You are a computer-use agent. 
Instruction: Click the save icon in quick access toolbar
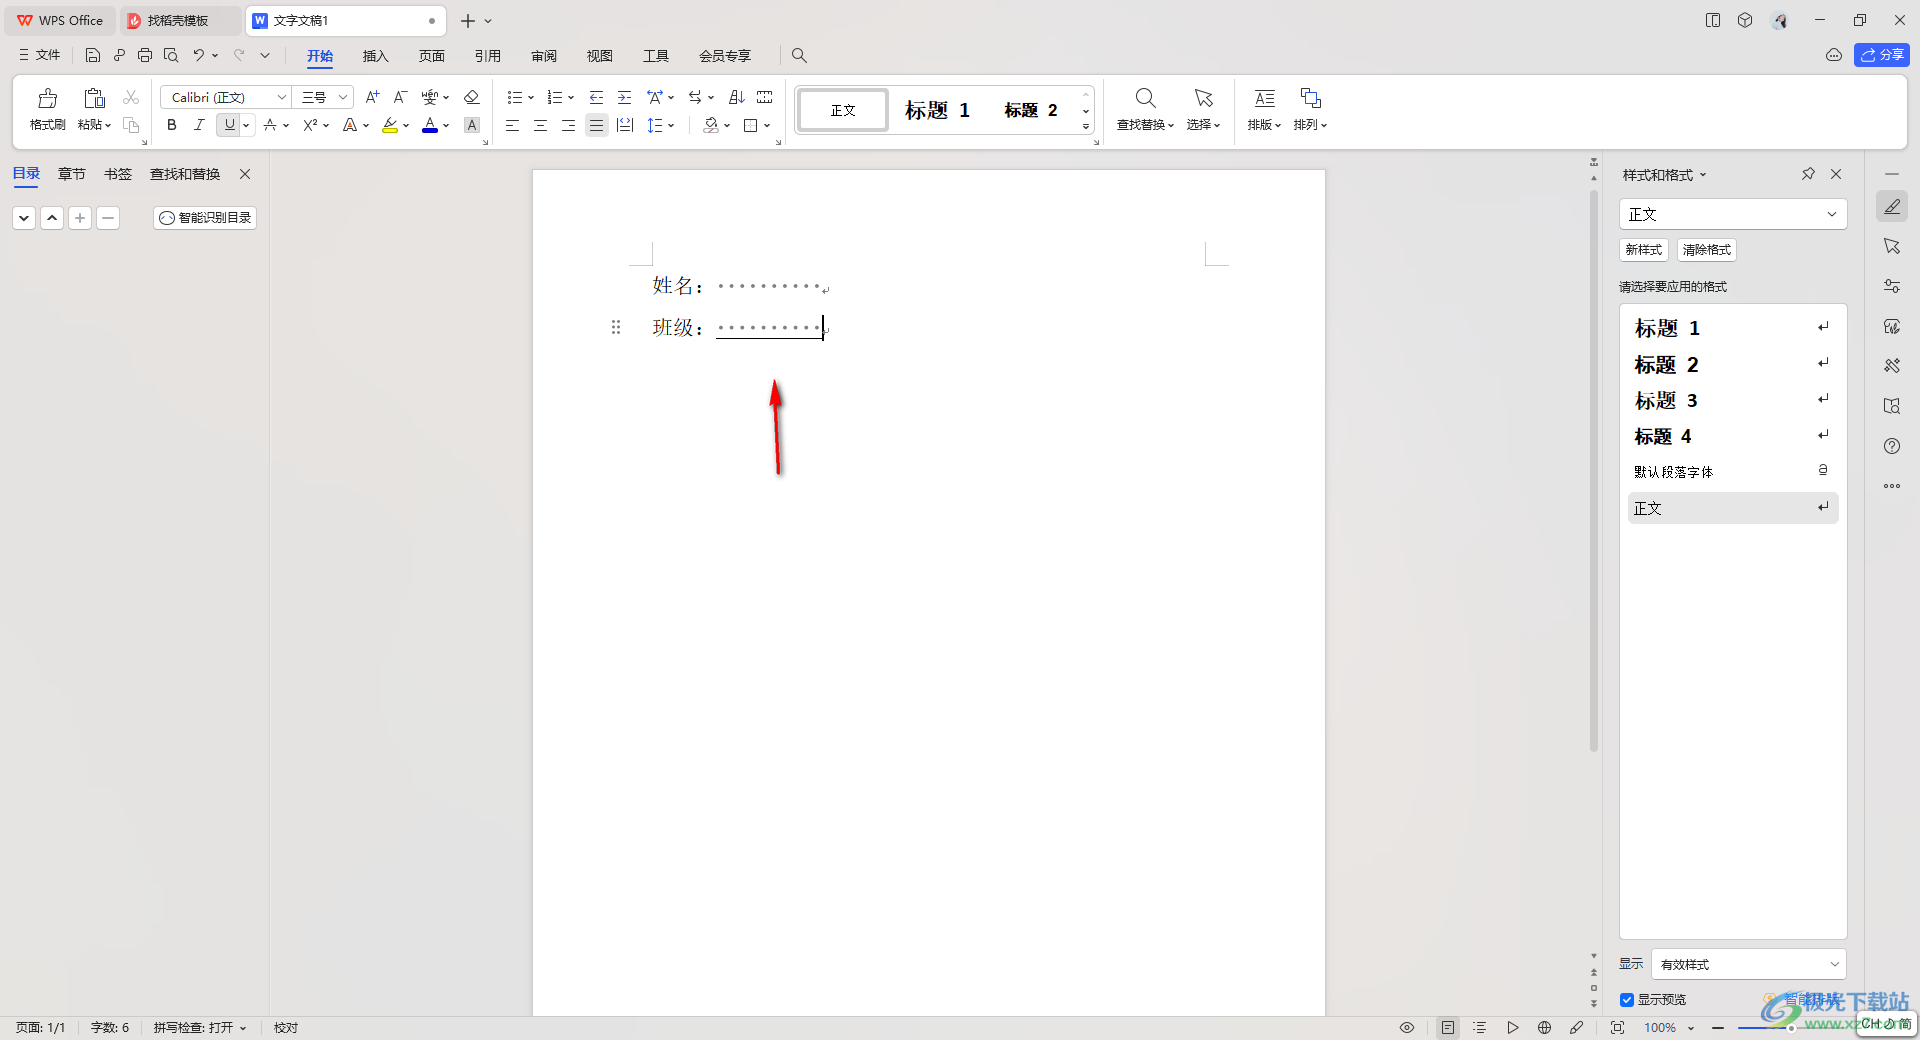tap(92, 55)
